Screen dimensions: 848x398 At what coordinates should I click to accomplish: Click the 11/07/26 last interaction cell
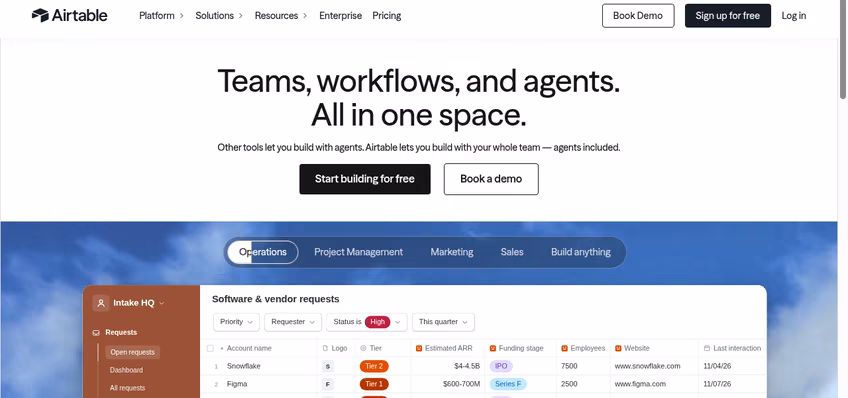click(717, 384)
